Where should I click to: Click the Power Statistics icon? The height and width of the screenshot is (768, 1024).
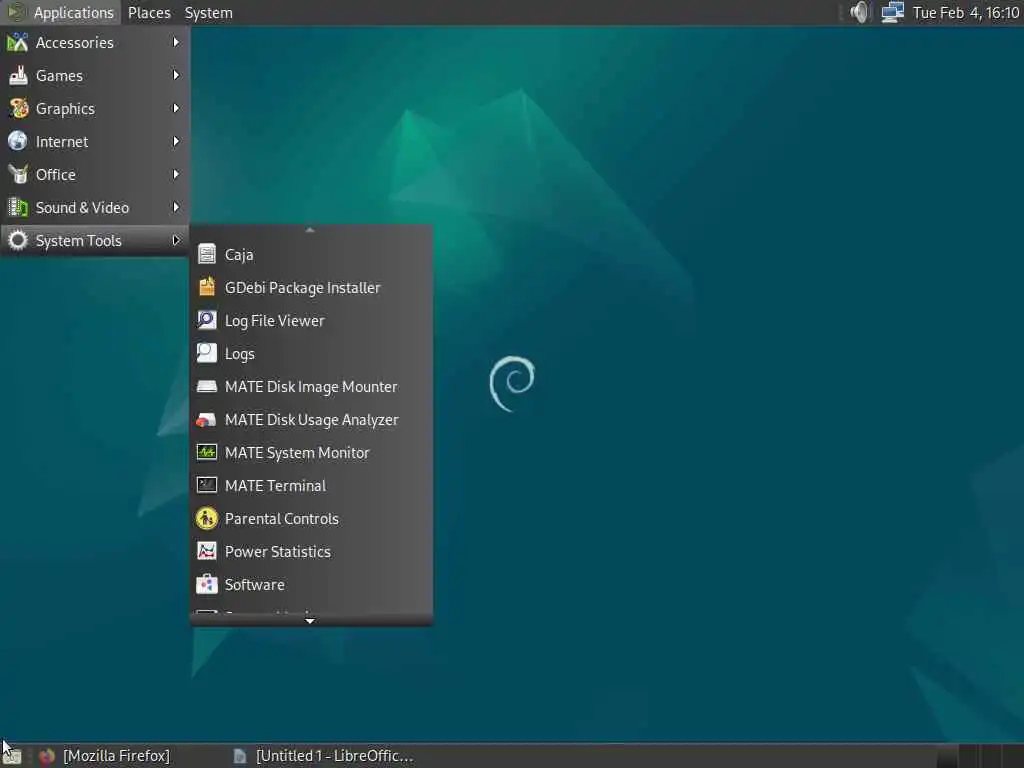coord(207,551)
